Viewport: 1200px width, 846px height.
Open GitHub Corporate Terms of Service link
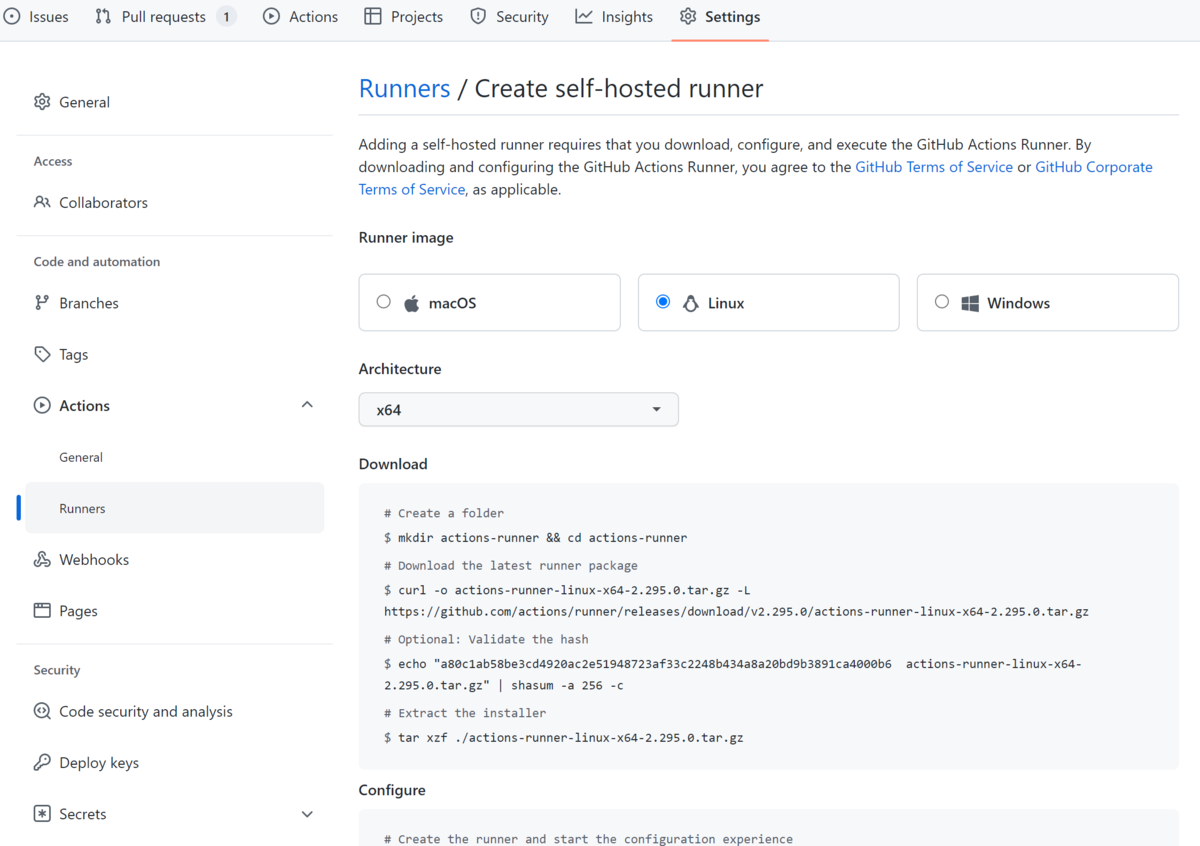pyautogui.click(x=755, y=178)
